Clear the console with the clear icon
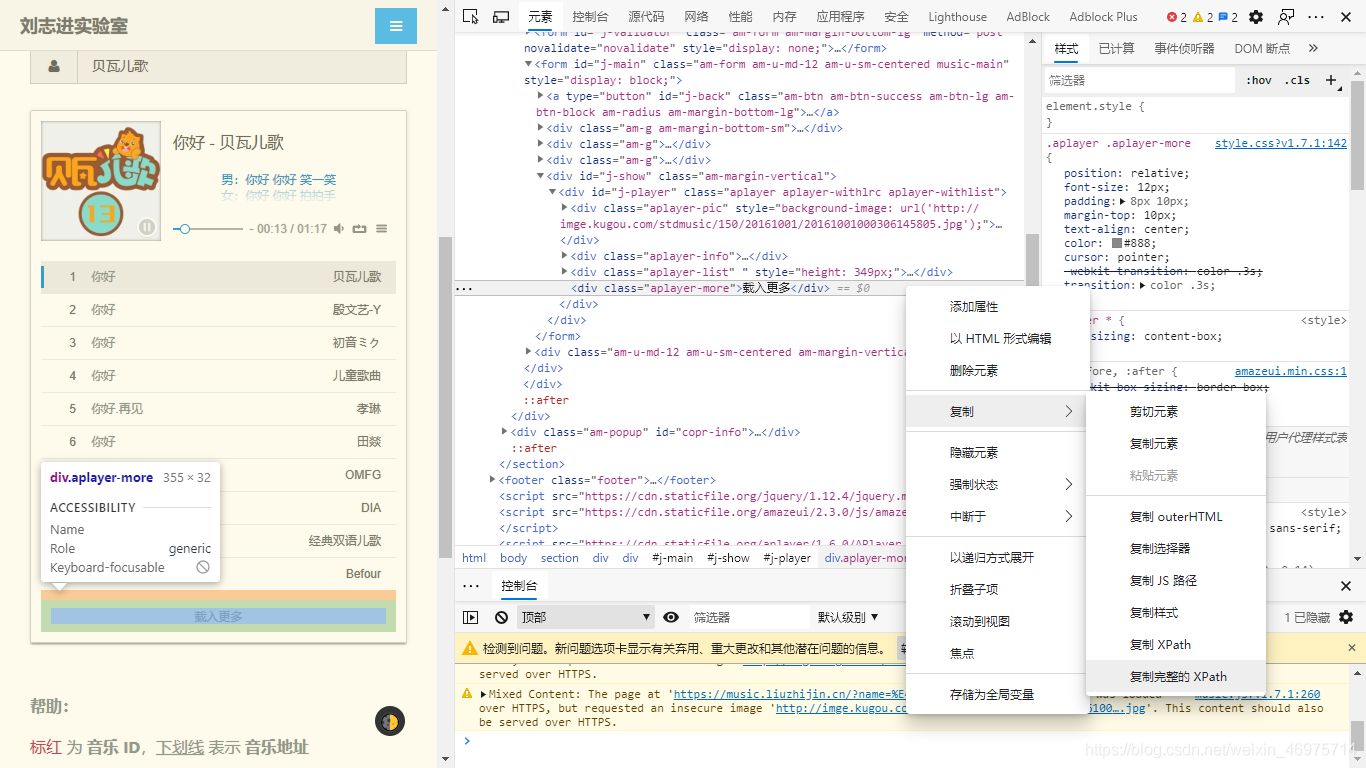Screen dimensions: 1366x768 (501, 617)
